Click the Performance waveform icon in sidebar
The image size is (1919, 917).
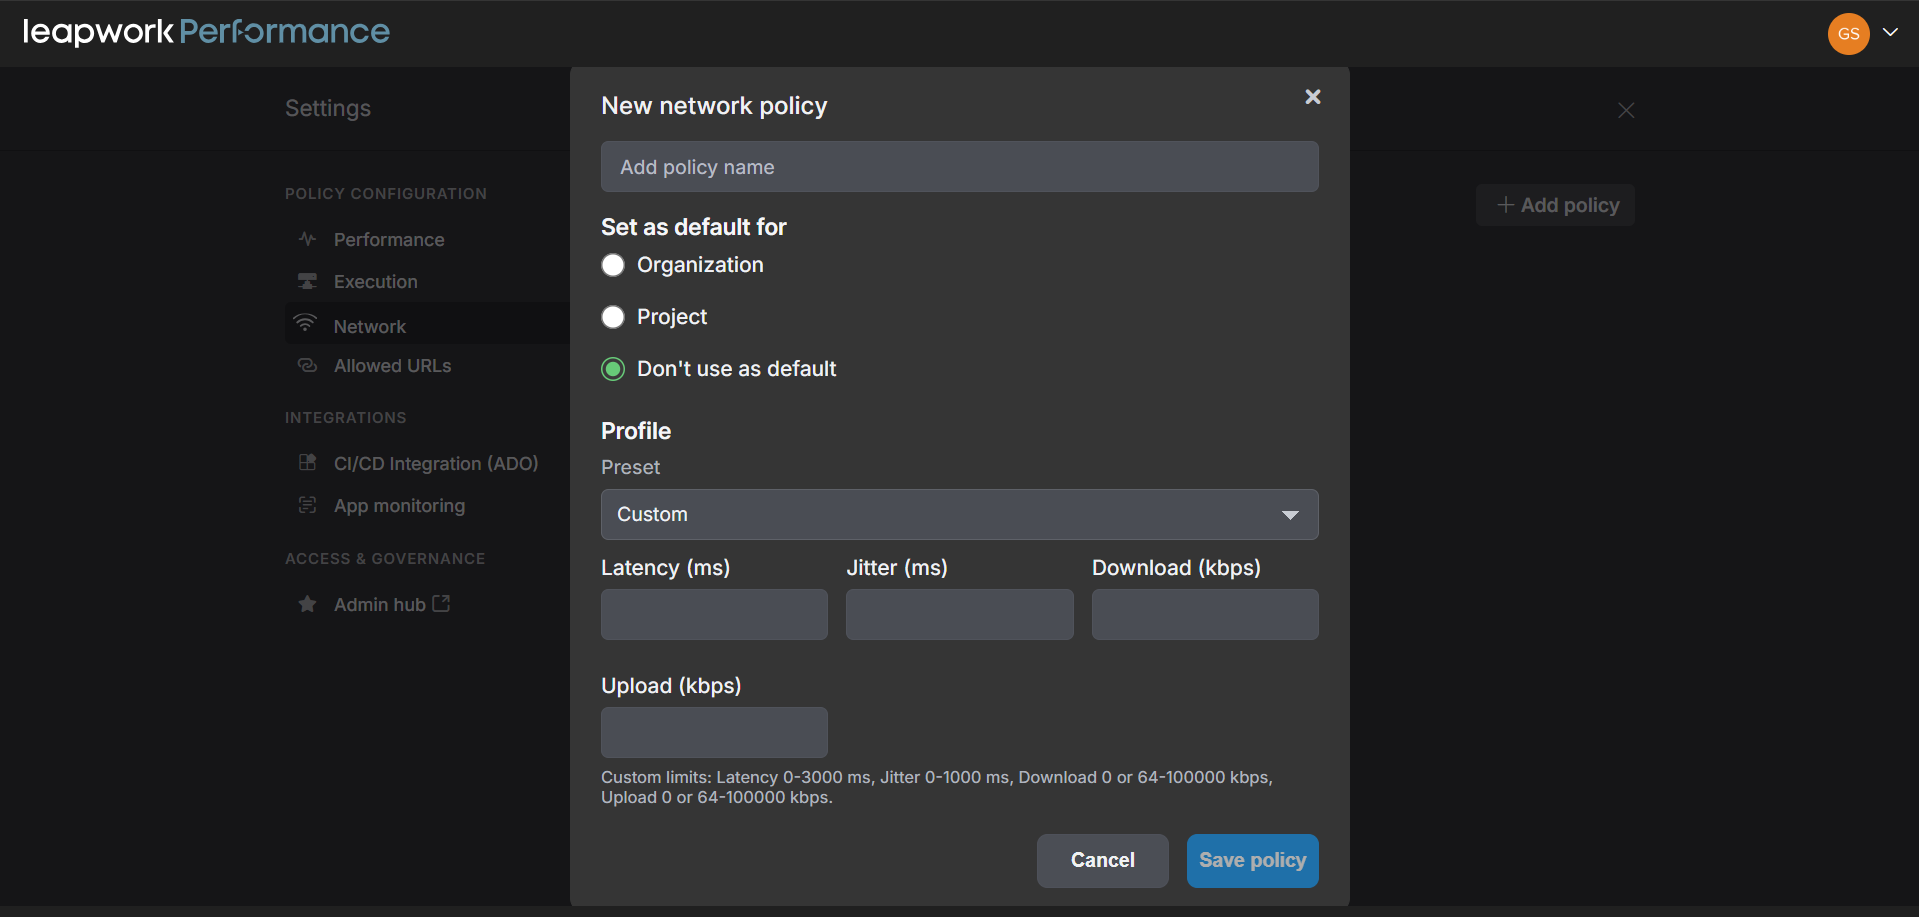pyautogui.click(x=307, y=239)
